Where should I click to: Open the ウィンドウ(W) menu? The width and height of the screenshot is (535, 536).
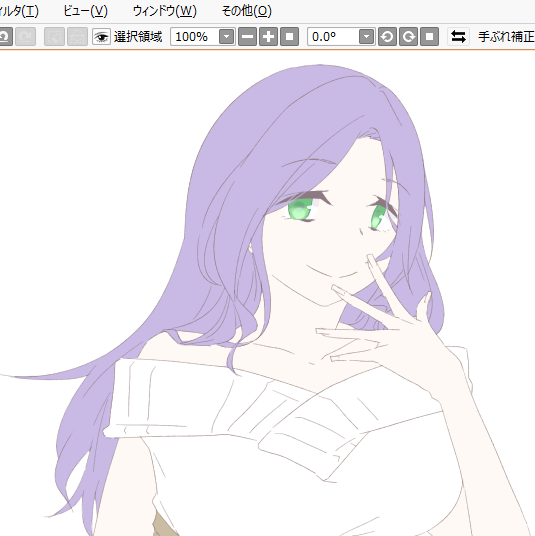(165, 11)
